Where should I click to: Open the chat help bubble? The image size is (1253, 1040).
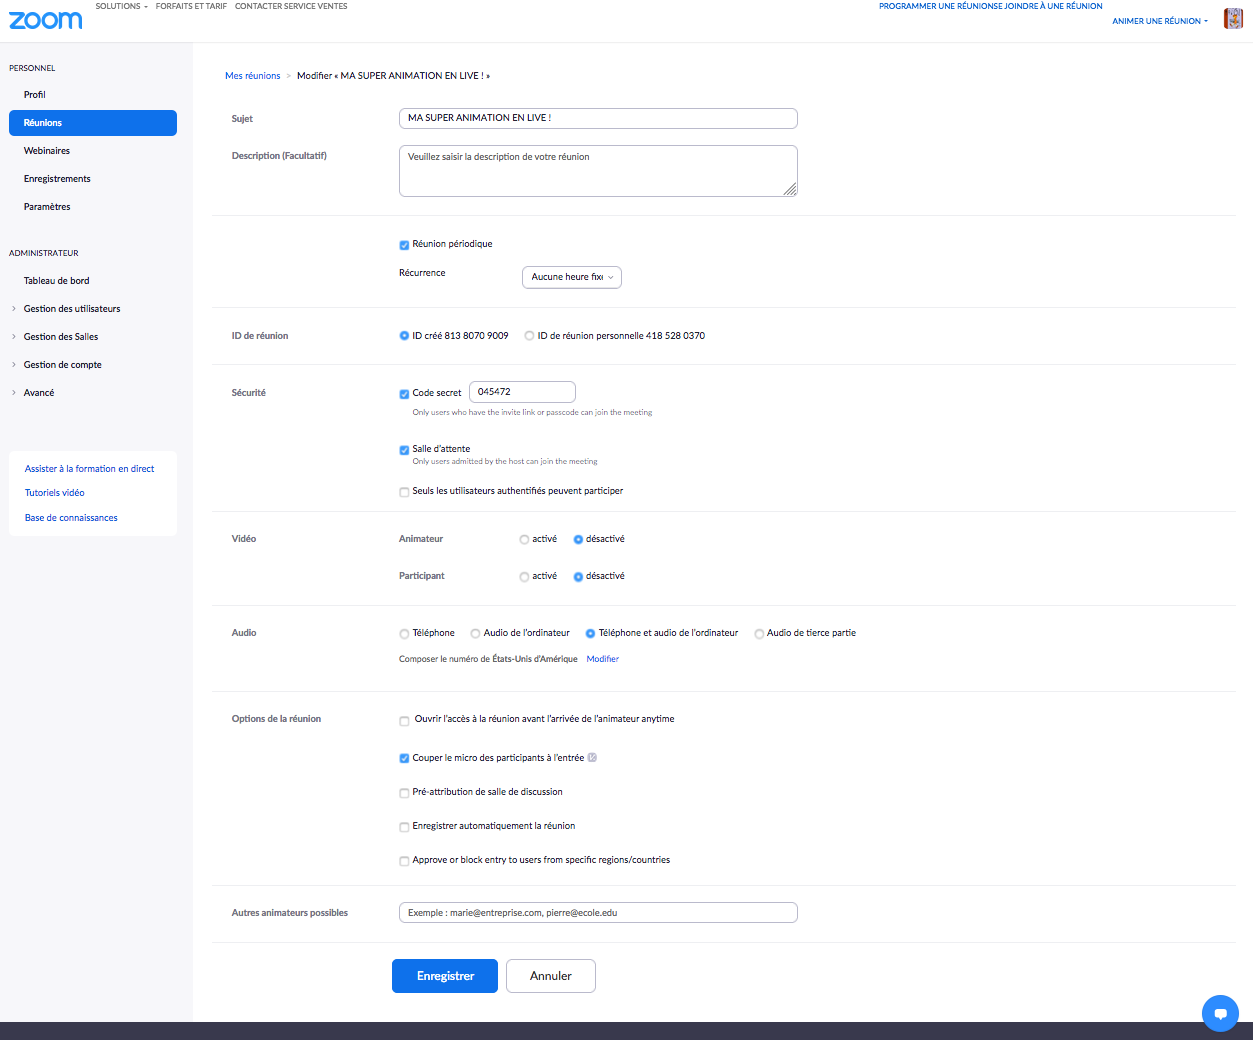tap(1219, 1013)
